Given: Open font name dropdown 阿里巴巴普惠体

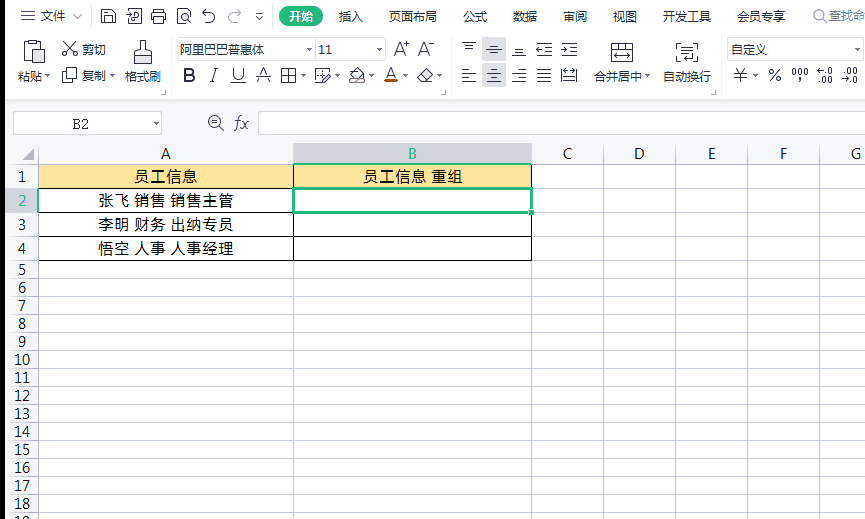Looking at the screenshot, I should pyautogui.click(x=309, y=50).
